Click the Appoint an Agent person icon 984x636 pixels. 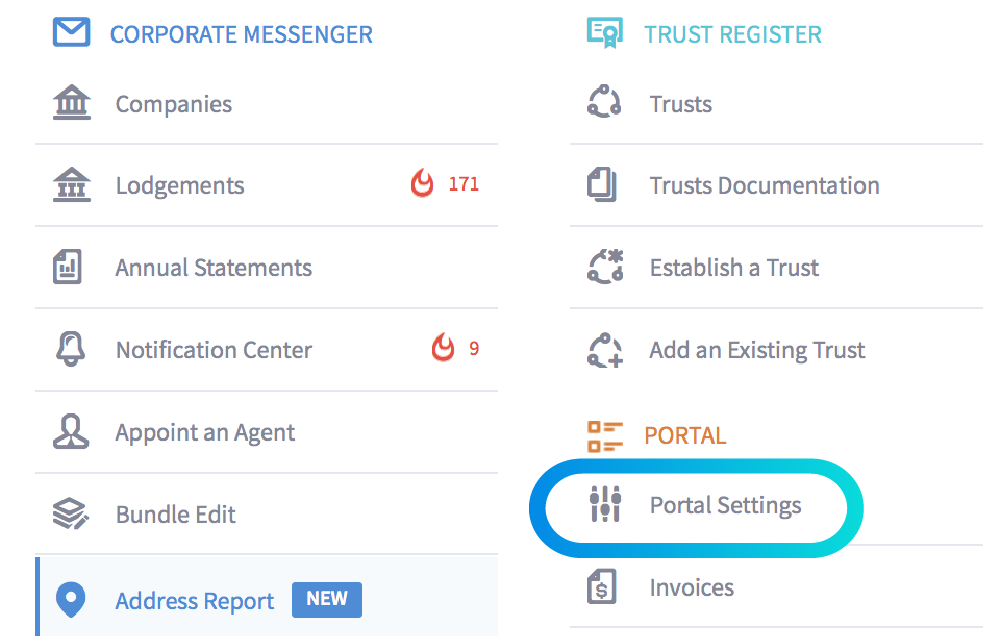[71, 432]
